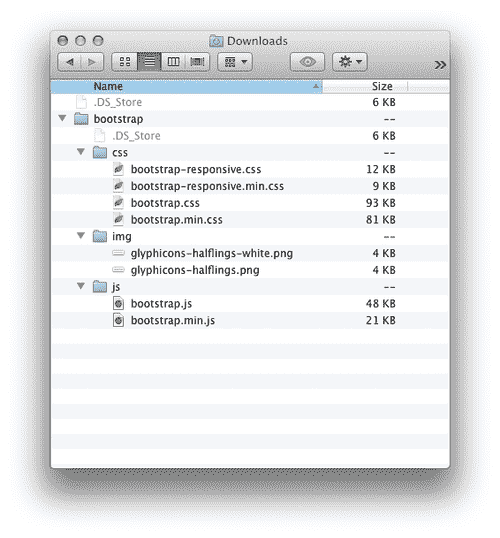Click the img folder icon
Image resolution: width=500 pixels, height=538 pixels.
click(x=100, y=236)
